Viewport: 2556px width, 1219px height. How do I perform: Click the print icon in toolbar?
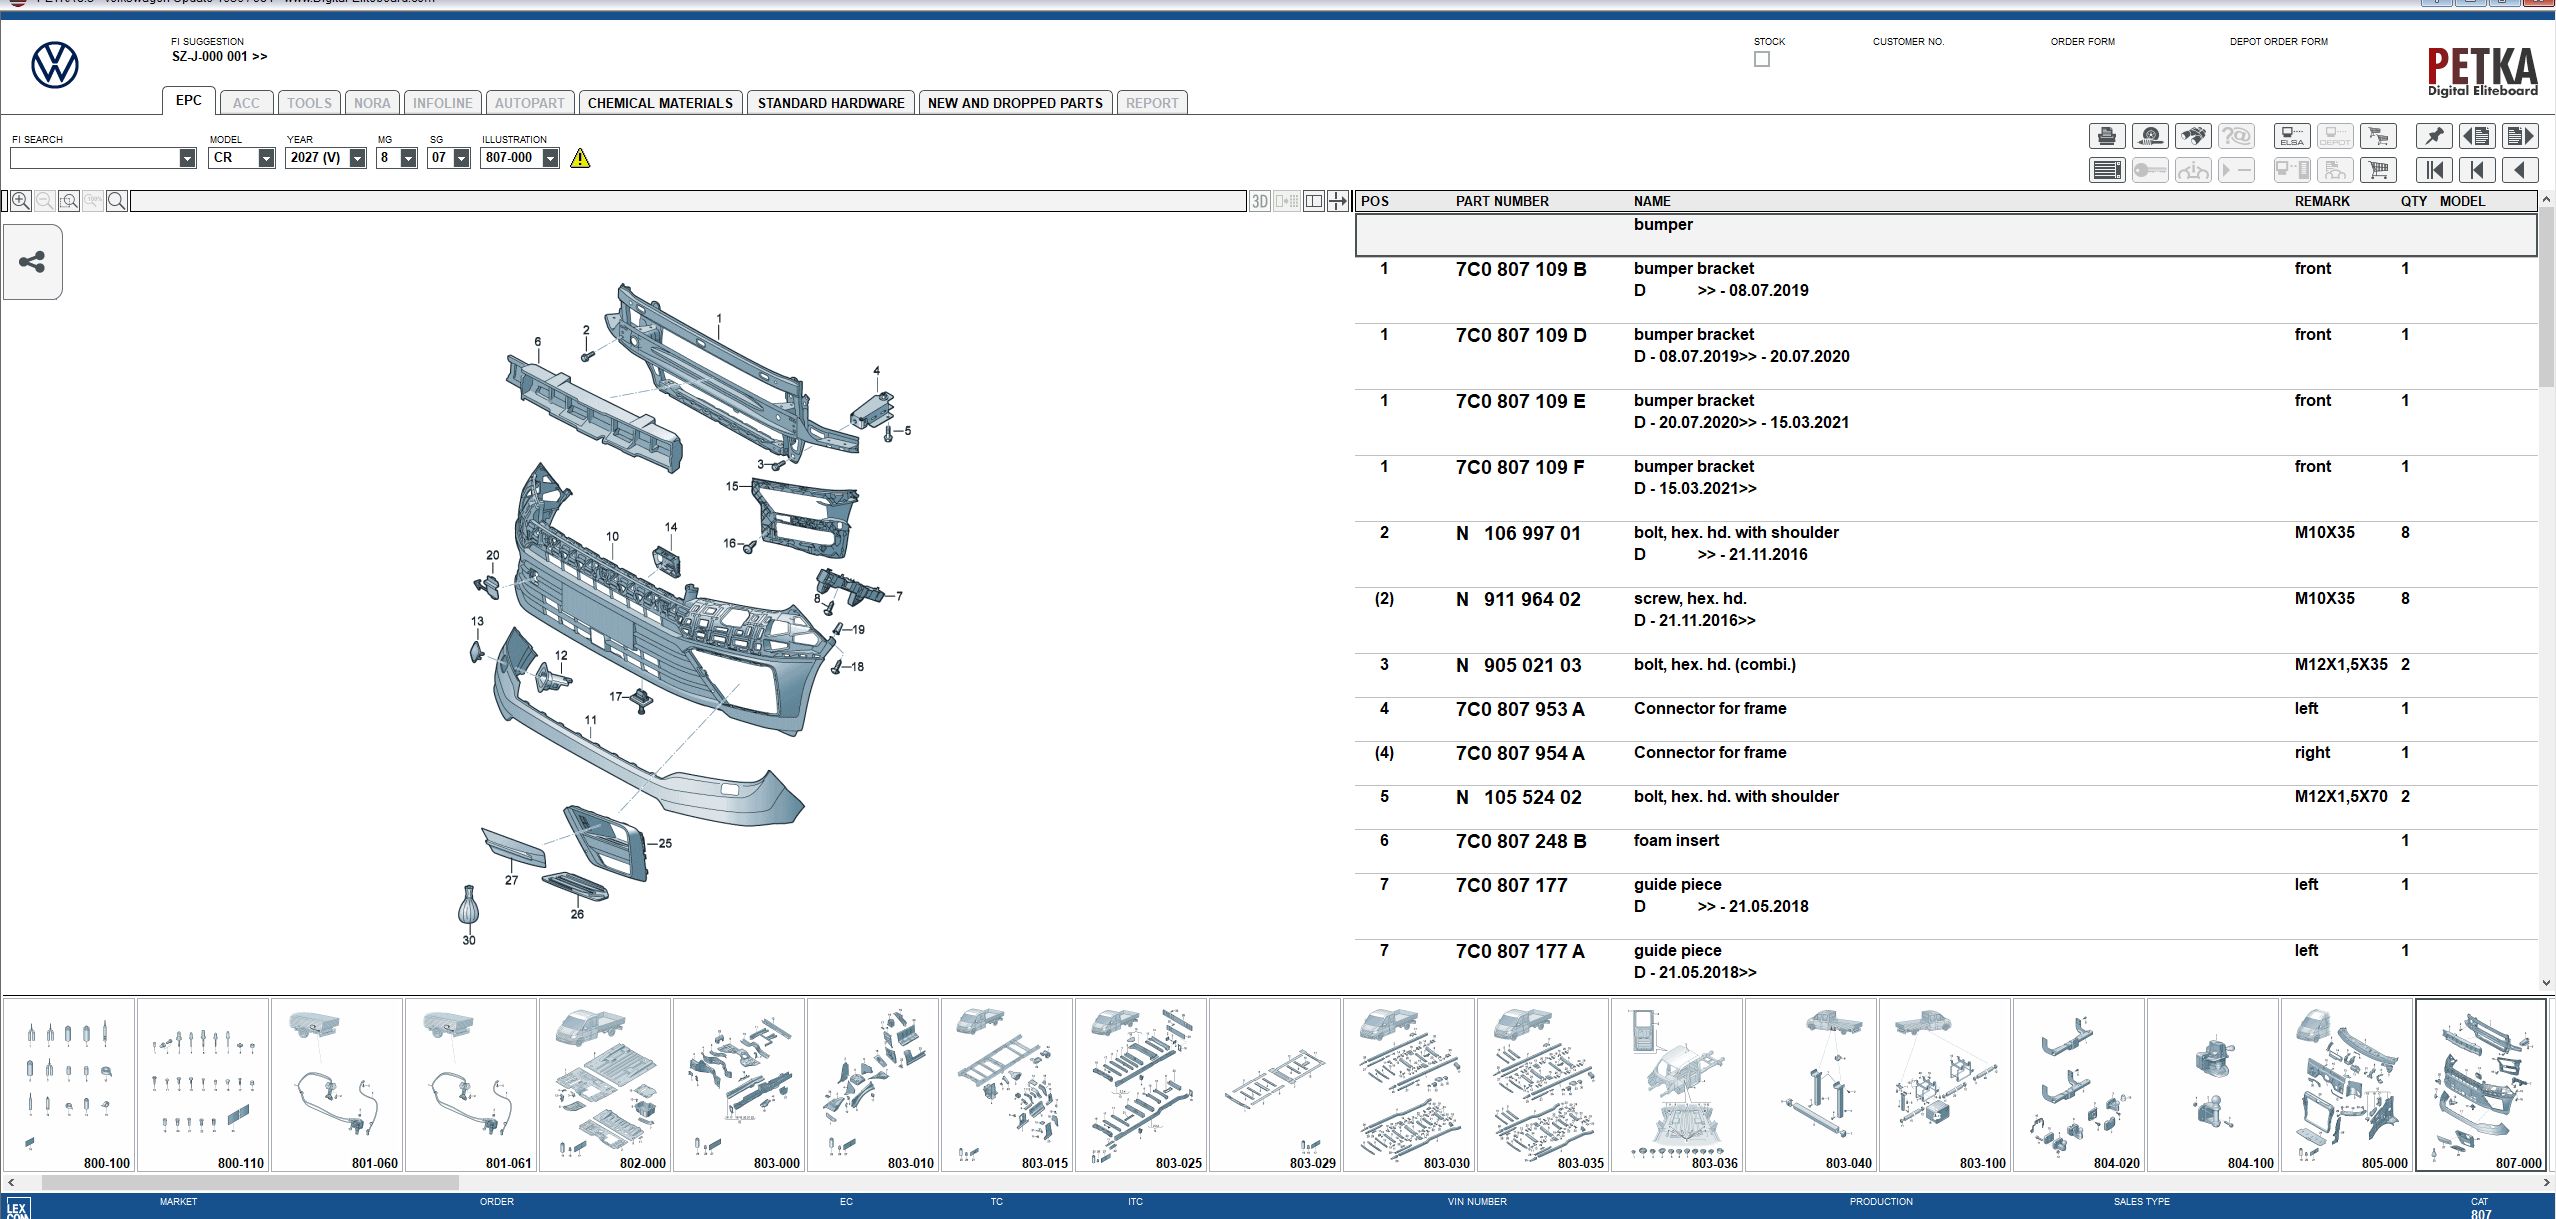pos(2107,136)
